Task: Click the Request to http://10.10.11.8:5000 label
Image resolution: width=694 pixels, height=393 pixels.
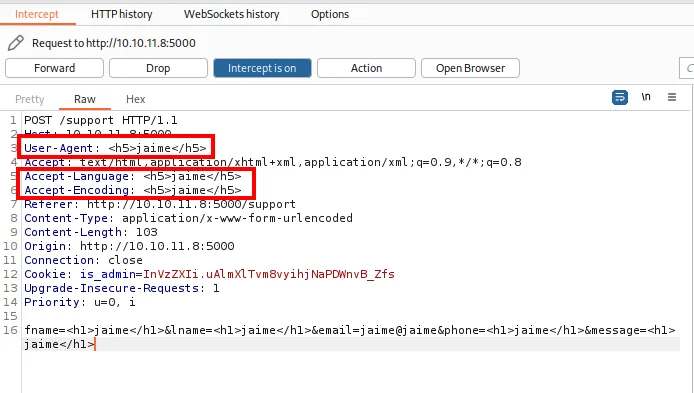Action: click(x=114, y=43)
